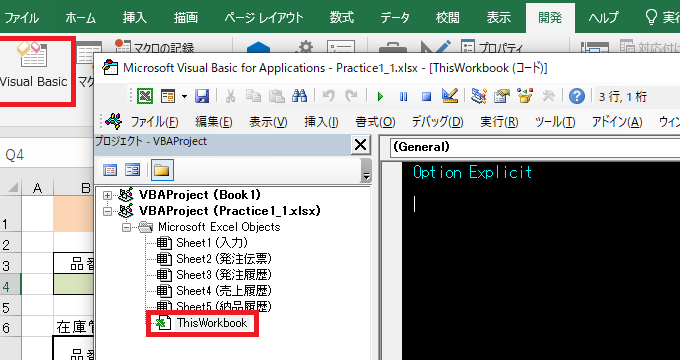The image size is (680, 360).
Task: Open VBA 実行(R) menu
Action: (499, 122)
